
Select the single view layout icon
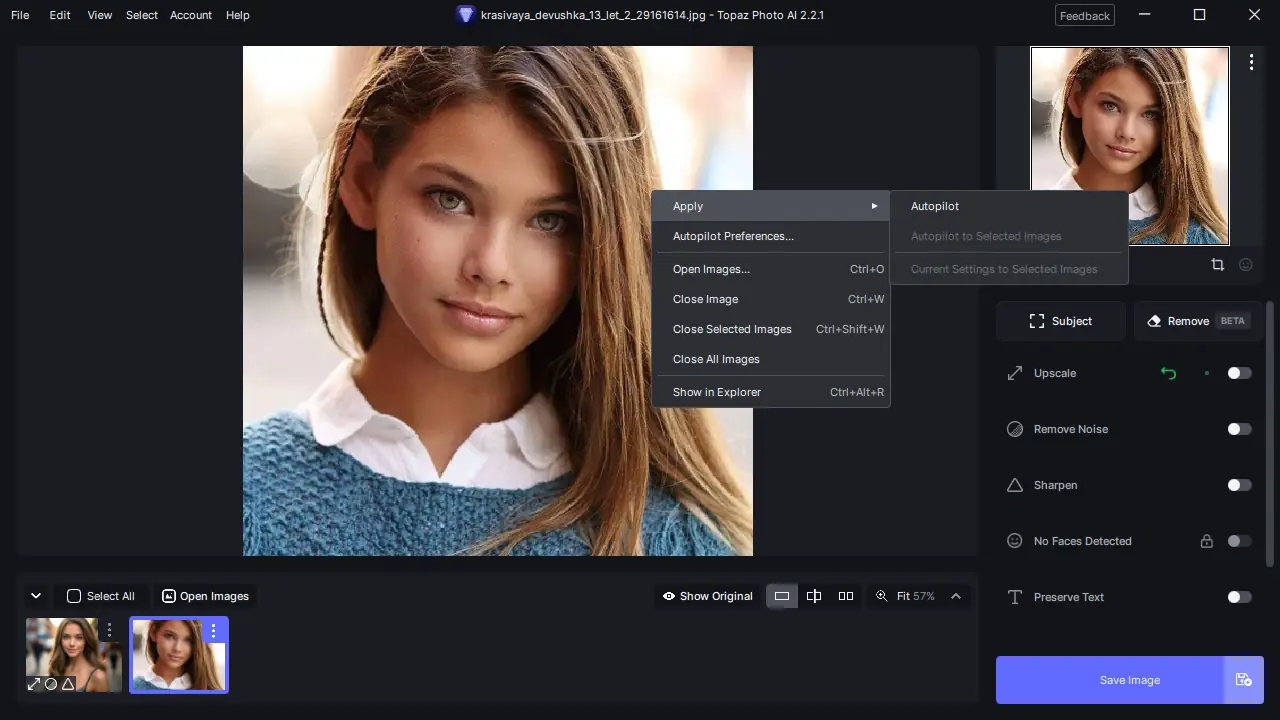coord(782,596)
